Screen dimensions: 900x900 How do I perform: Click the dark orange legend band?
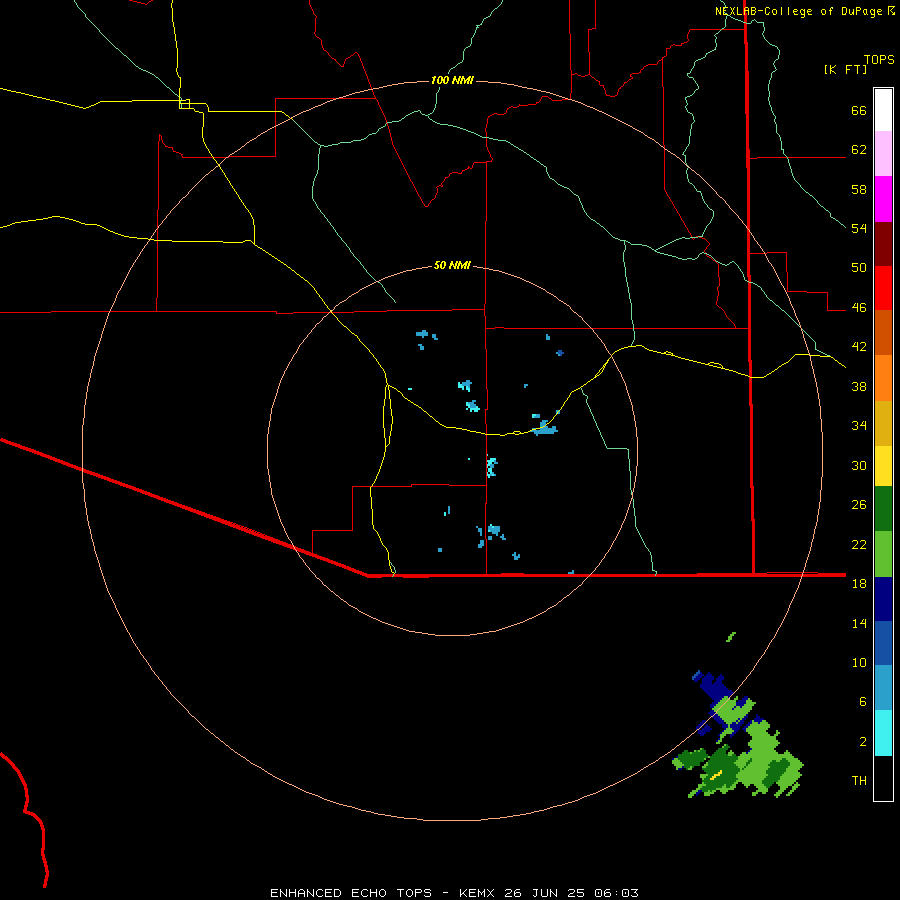pos(883,332)
